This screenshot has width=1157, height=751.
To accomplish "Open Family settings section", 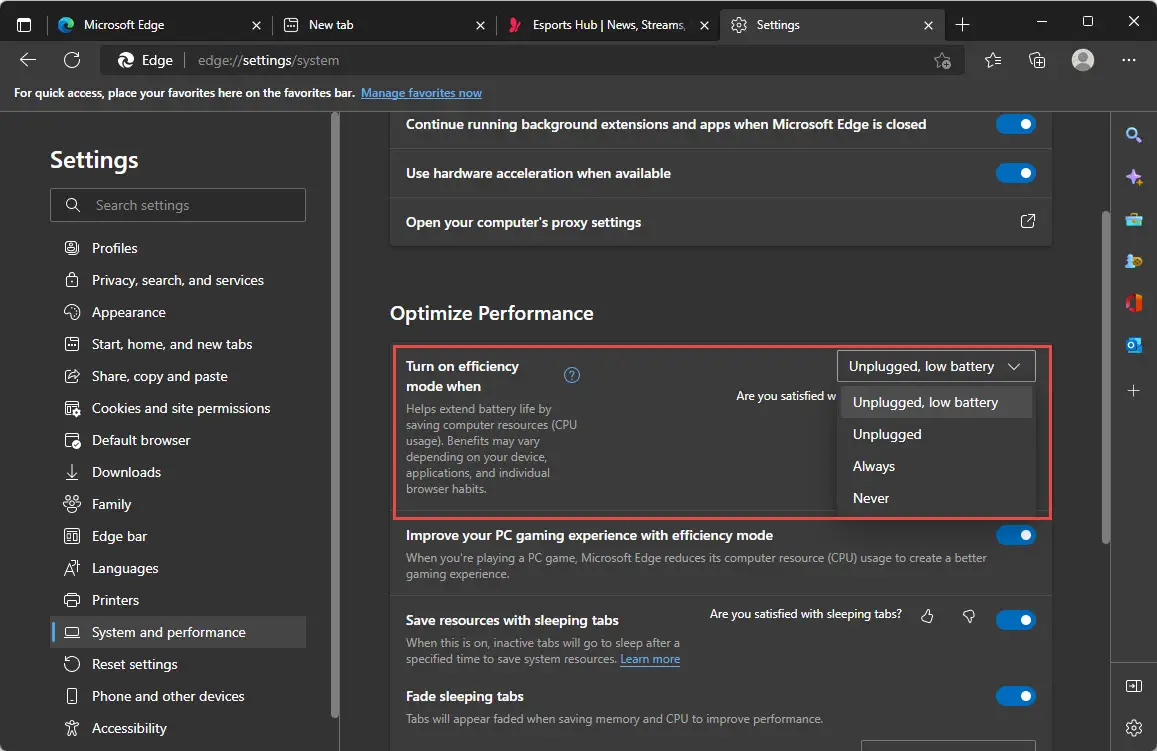I will (178, 505).
